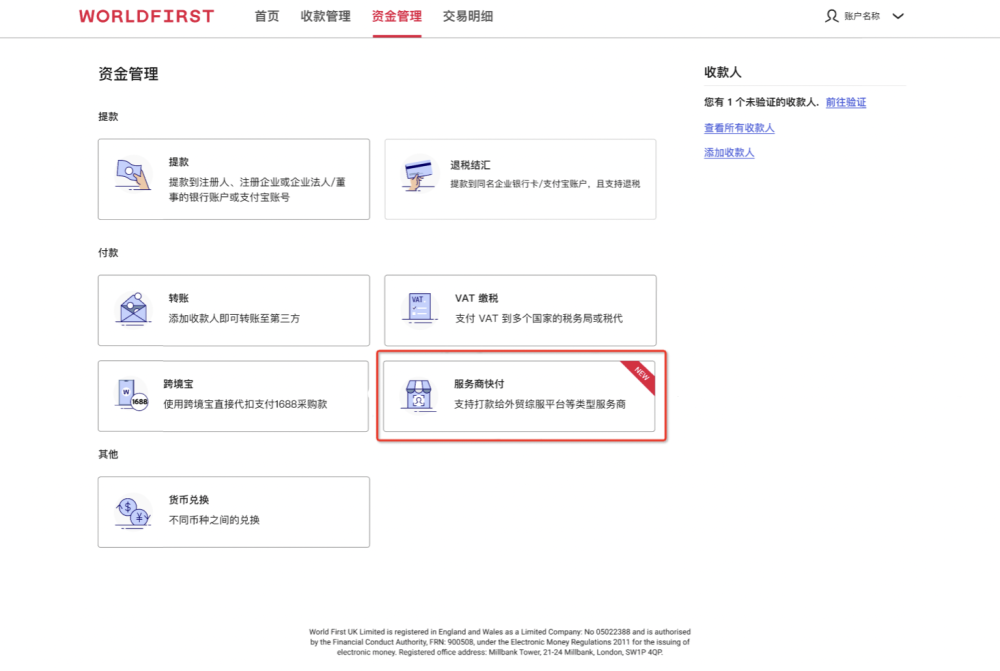Click the WorldFirst logo

146,16
